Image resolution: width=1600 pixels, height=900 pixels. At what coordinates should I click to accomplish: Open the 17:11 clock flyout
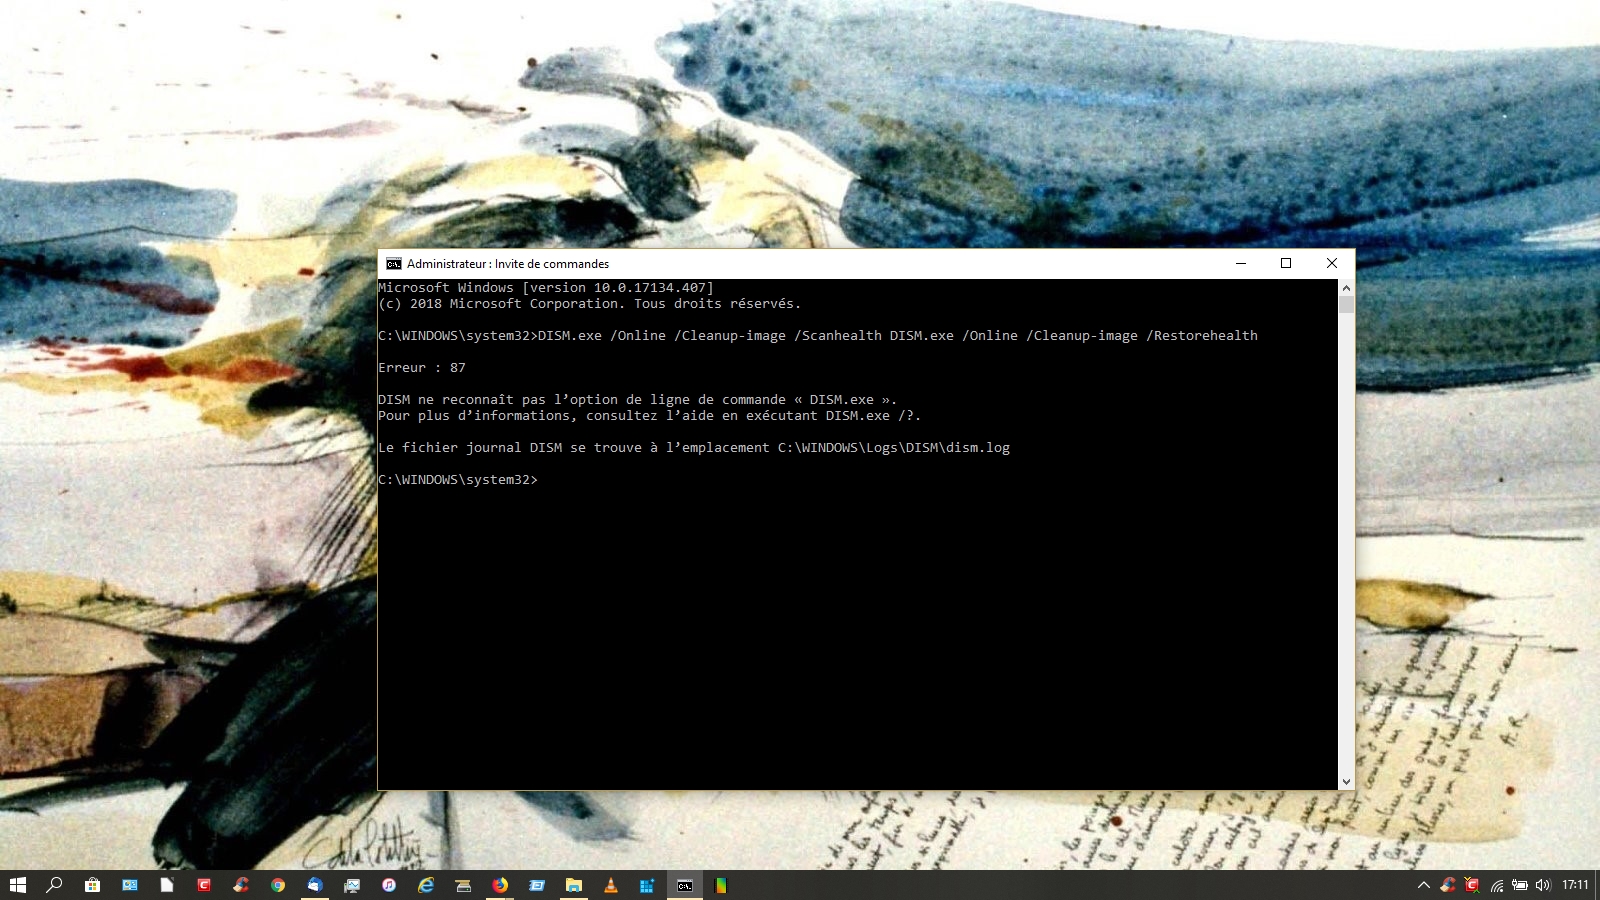click(1575, 885)
